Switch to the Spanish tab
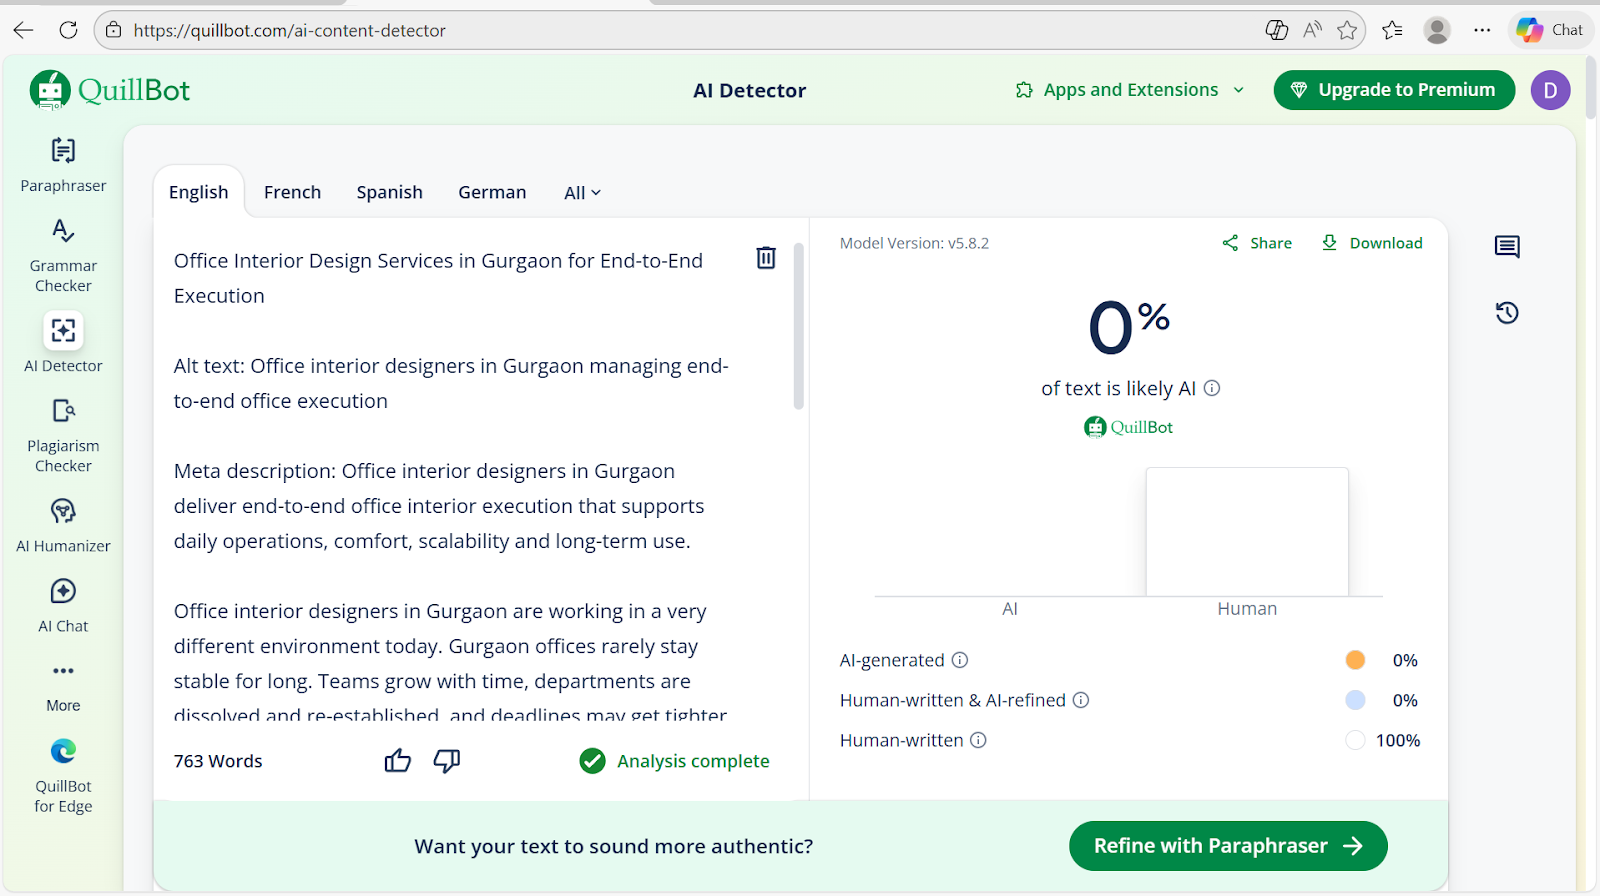This screenshot has width=1600, height=896. (389, 192)
